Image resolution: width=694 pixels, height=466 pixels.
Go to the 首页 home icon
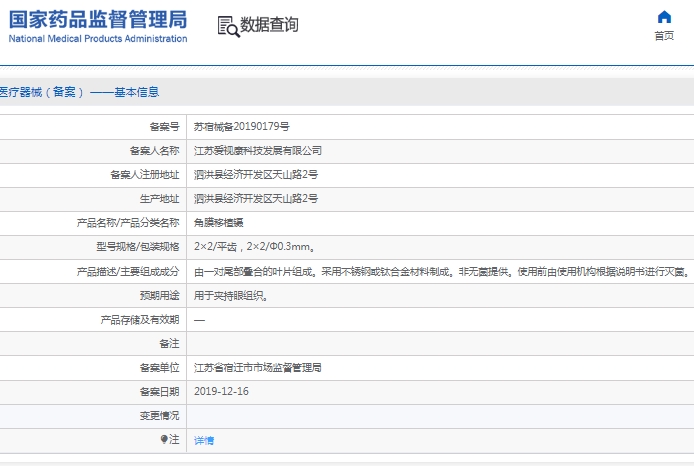(664, 17)
